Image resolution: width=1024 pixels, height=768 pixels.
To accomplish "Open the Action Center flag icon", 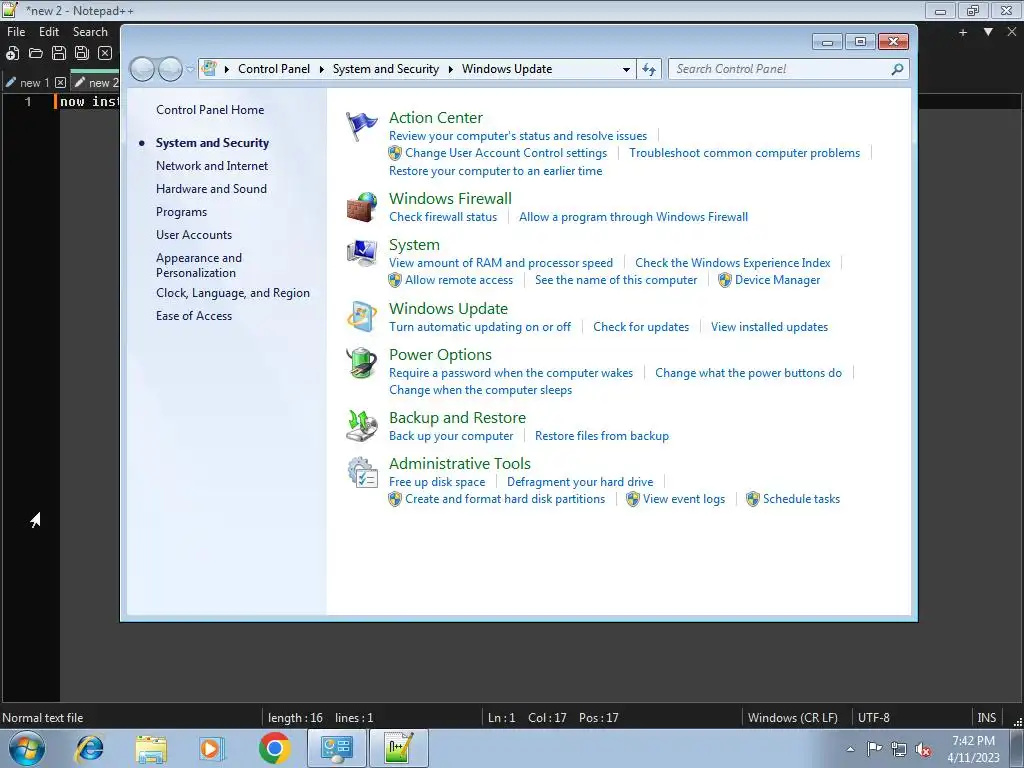I will pos(361,127).
